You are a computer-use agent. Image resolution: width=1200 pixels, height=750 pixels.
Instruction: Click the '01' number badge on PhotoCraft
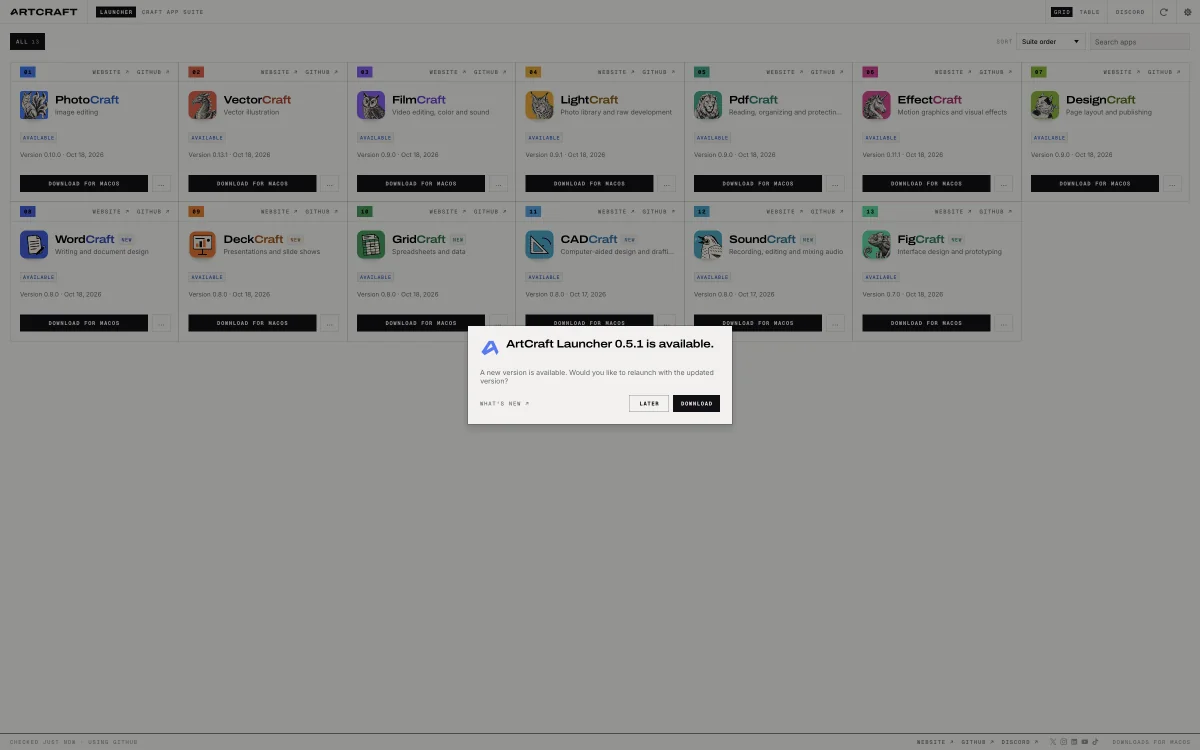pos(28,72)
